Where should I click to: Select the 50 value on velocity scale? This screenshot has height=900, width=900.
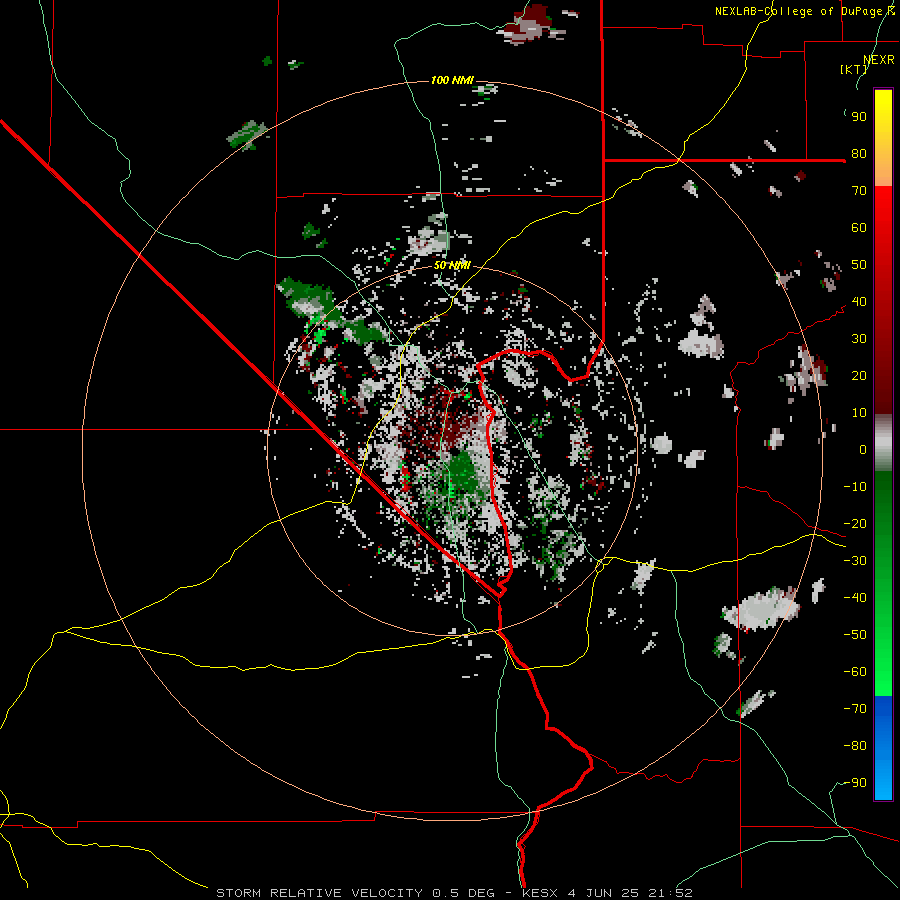click(x=859, y=265)
